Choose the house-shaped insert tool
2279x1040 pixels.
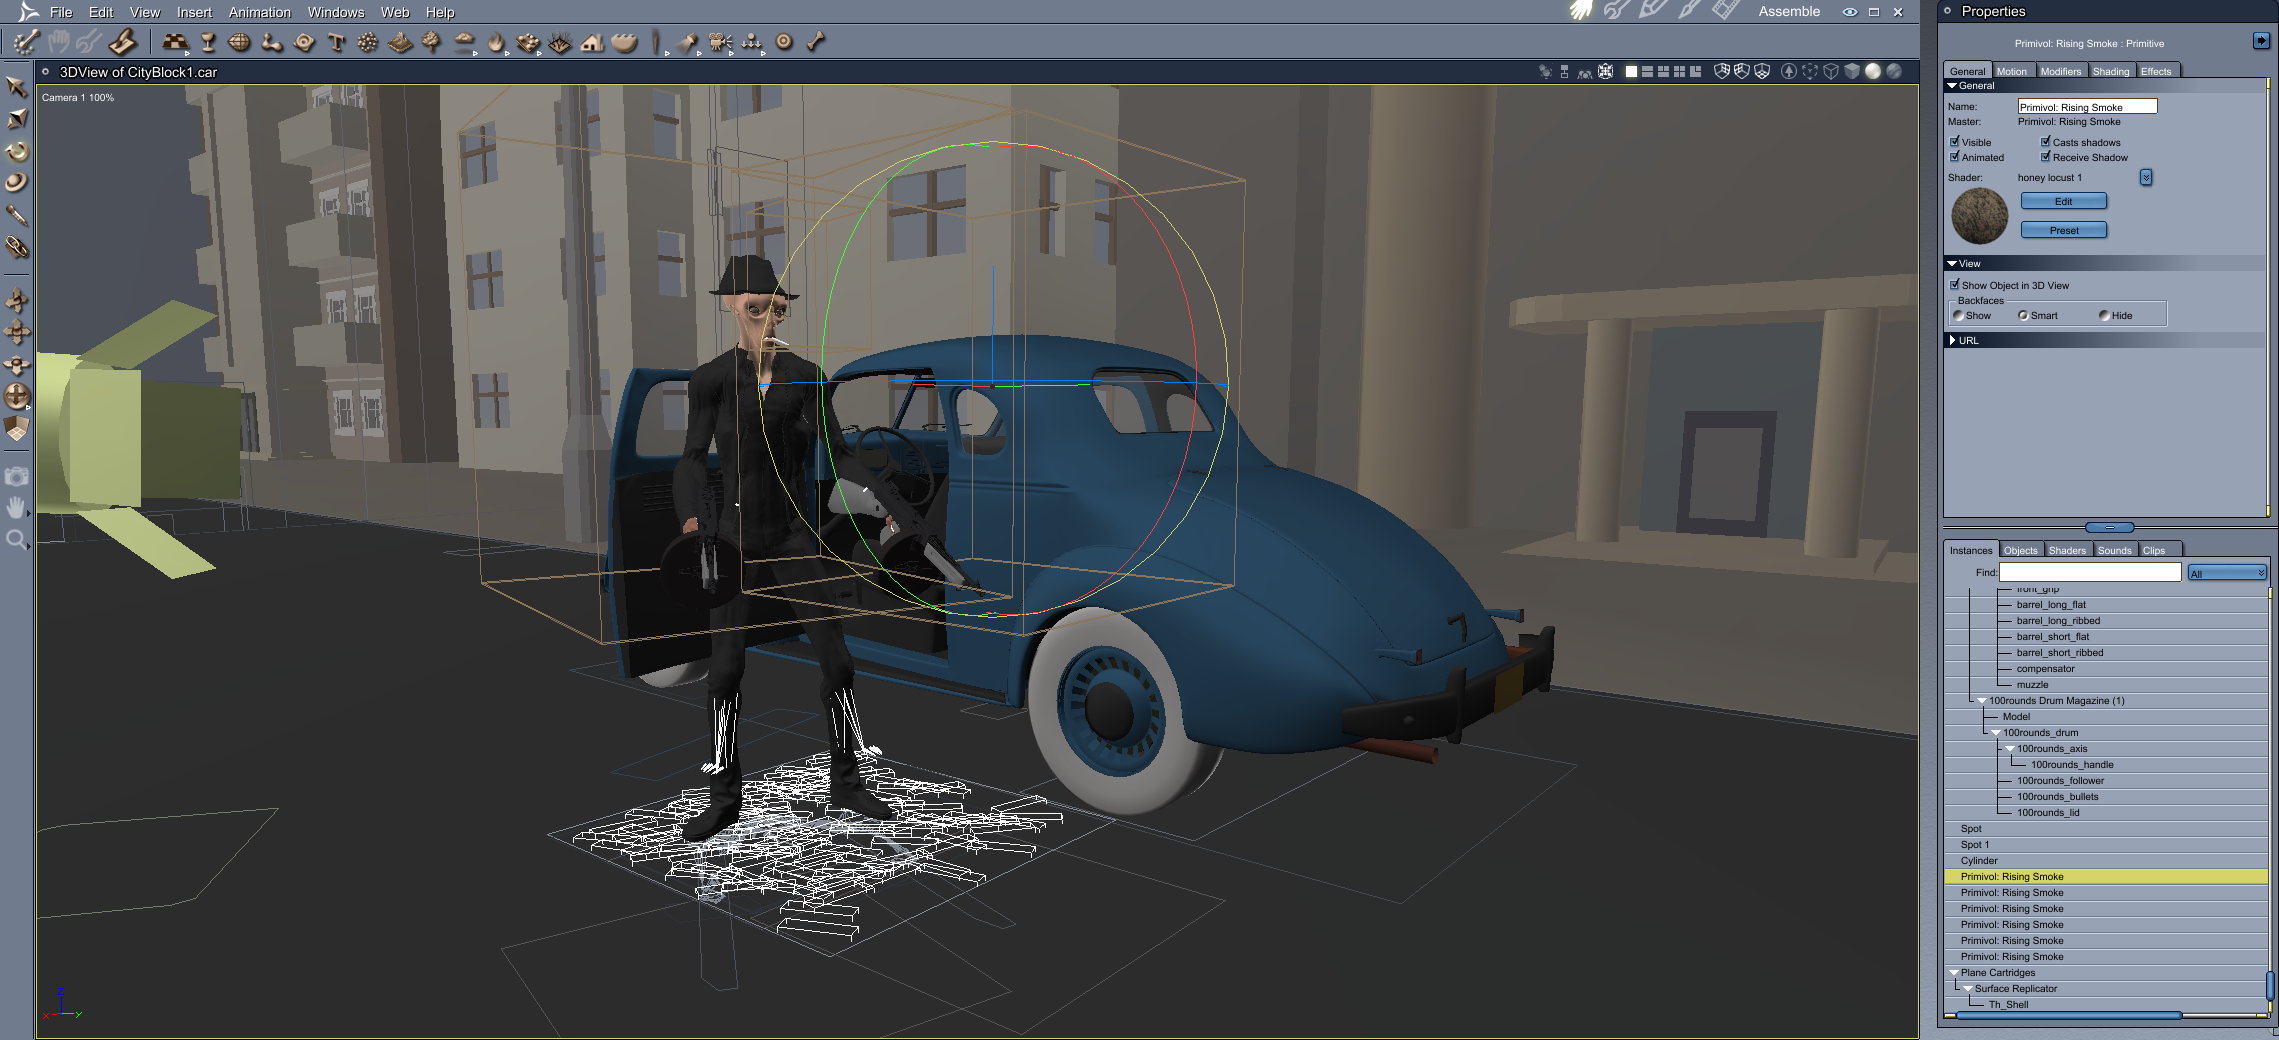592,42
